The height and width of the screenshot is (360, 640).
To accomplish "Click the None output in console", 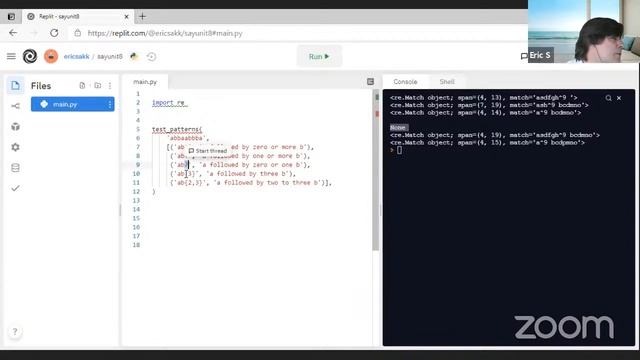I will click(398, 127).
